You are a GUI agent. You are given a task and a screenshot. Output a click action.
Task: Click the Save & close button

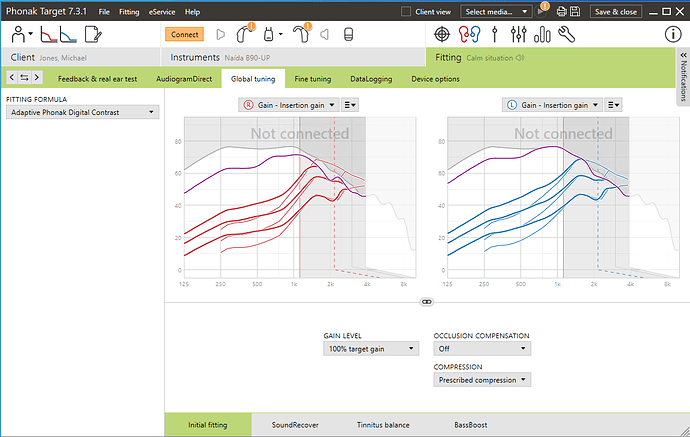pyautogui.click(x=615, y=12)
